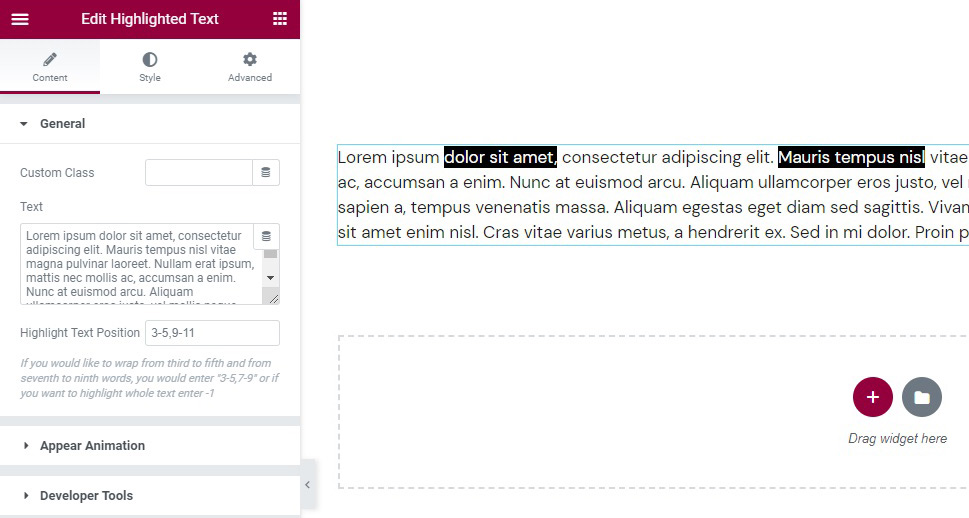Click the Custom Class input field
The height and width of the screenshot is (518, 969).
[x=198, y=173]
